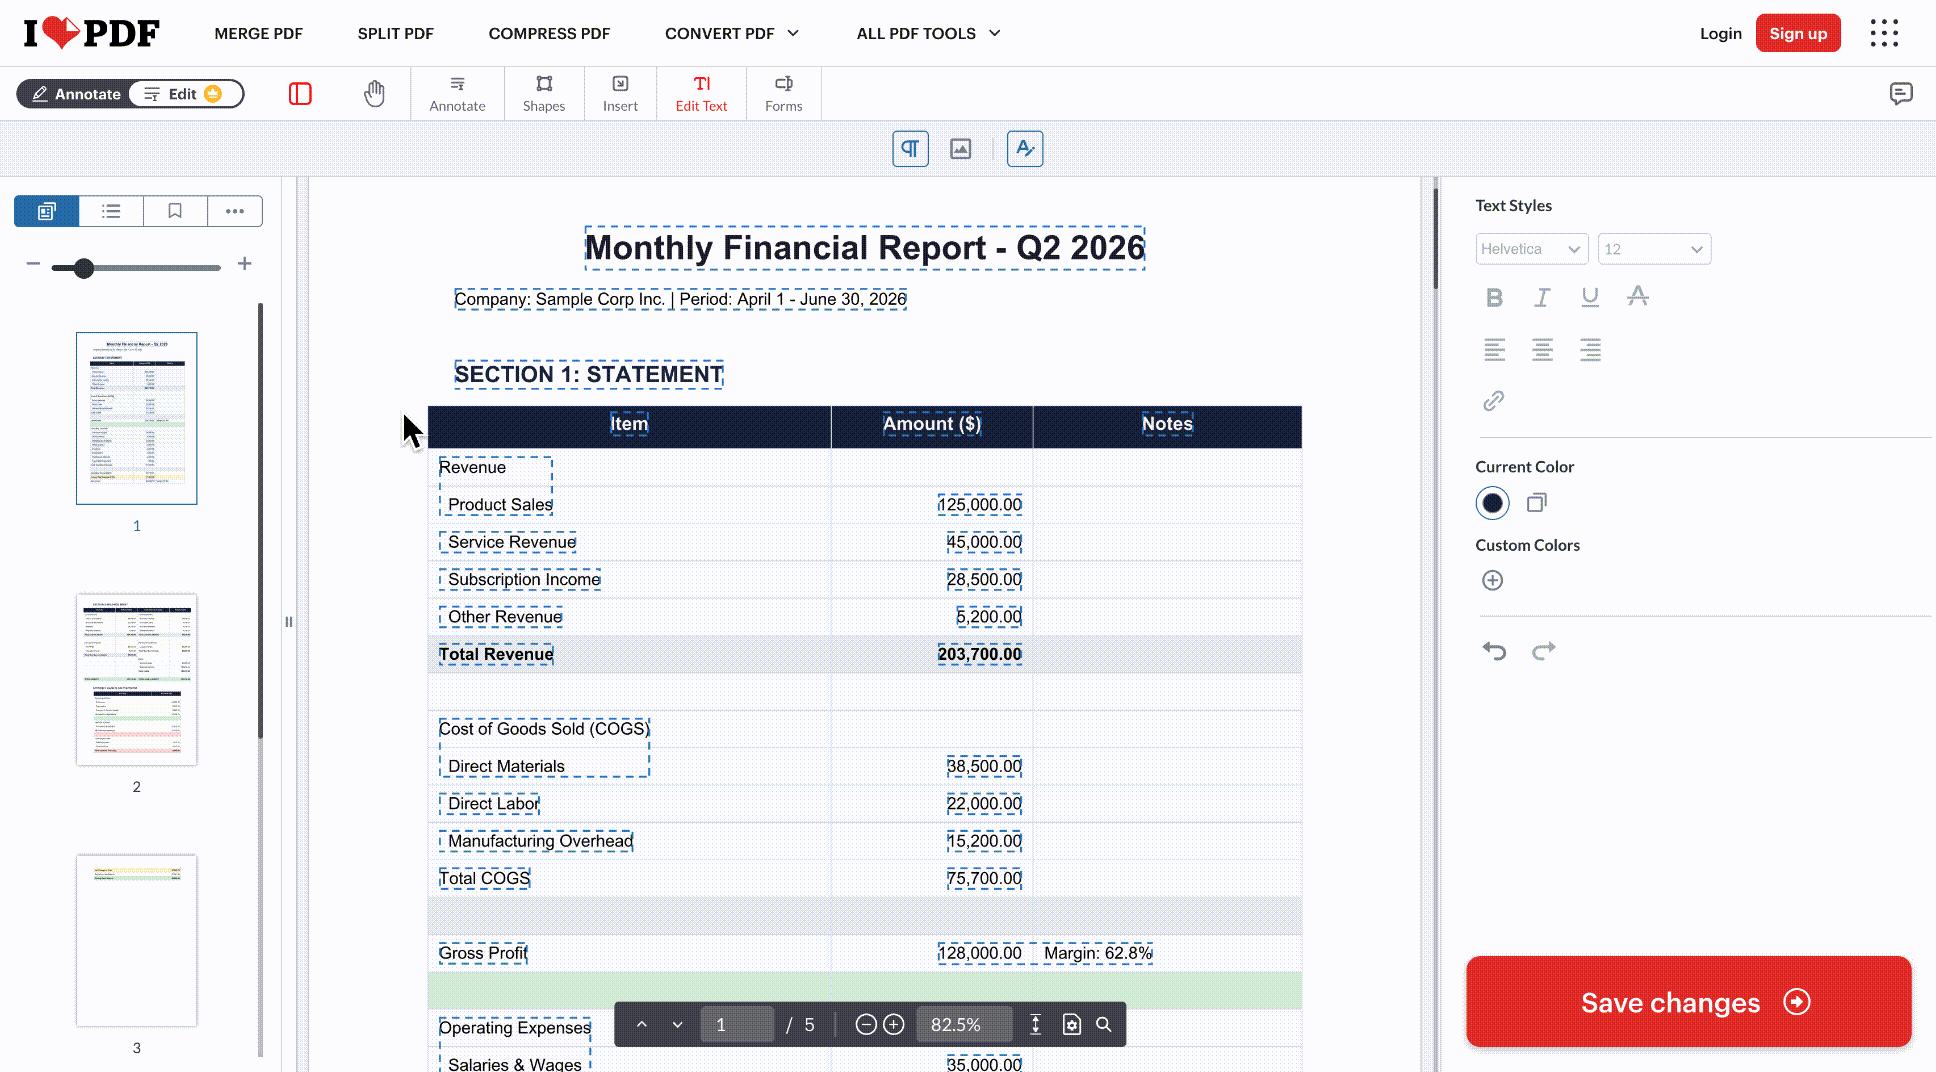The height and width of the screenshot is (1072, 1936).
Task: Expand CONVERT PDF menu
Action: pos(732,33)
